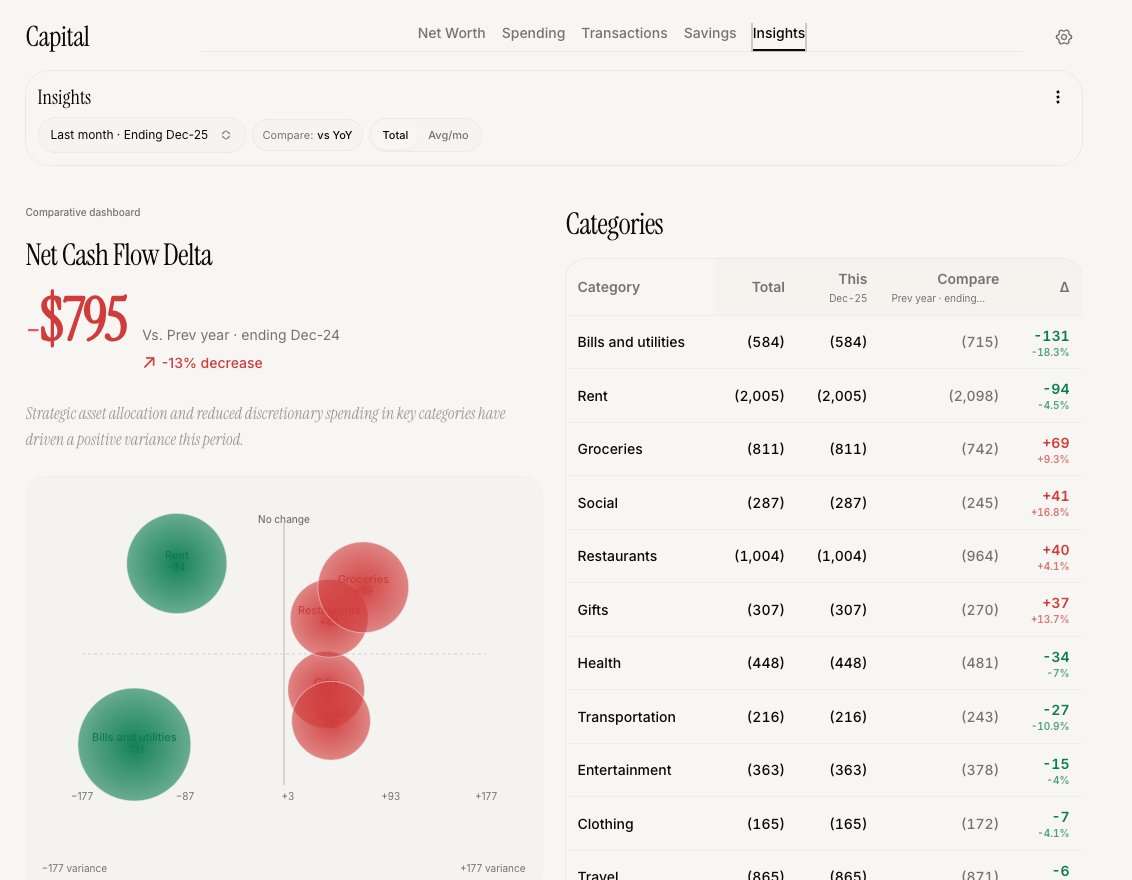1132x880 pixels.
Task: Change the Compare vs YoY setting
Action: [x=308, y=135]
